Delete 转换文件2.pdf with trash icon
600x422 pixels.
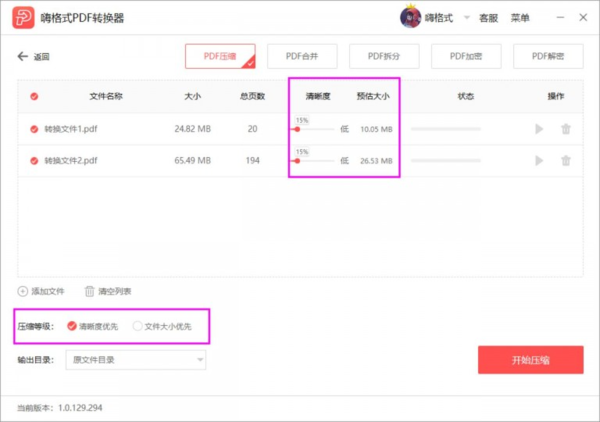click(x=566, y=161)
